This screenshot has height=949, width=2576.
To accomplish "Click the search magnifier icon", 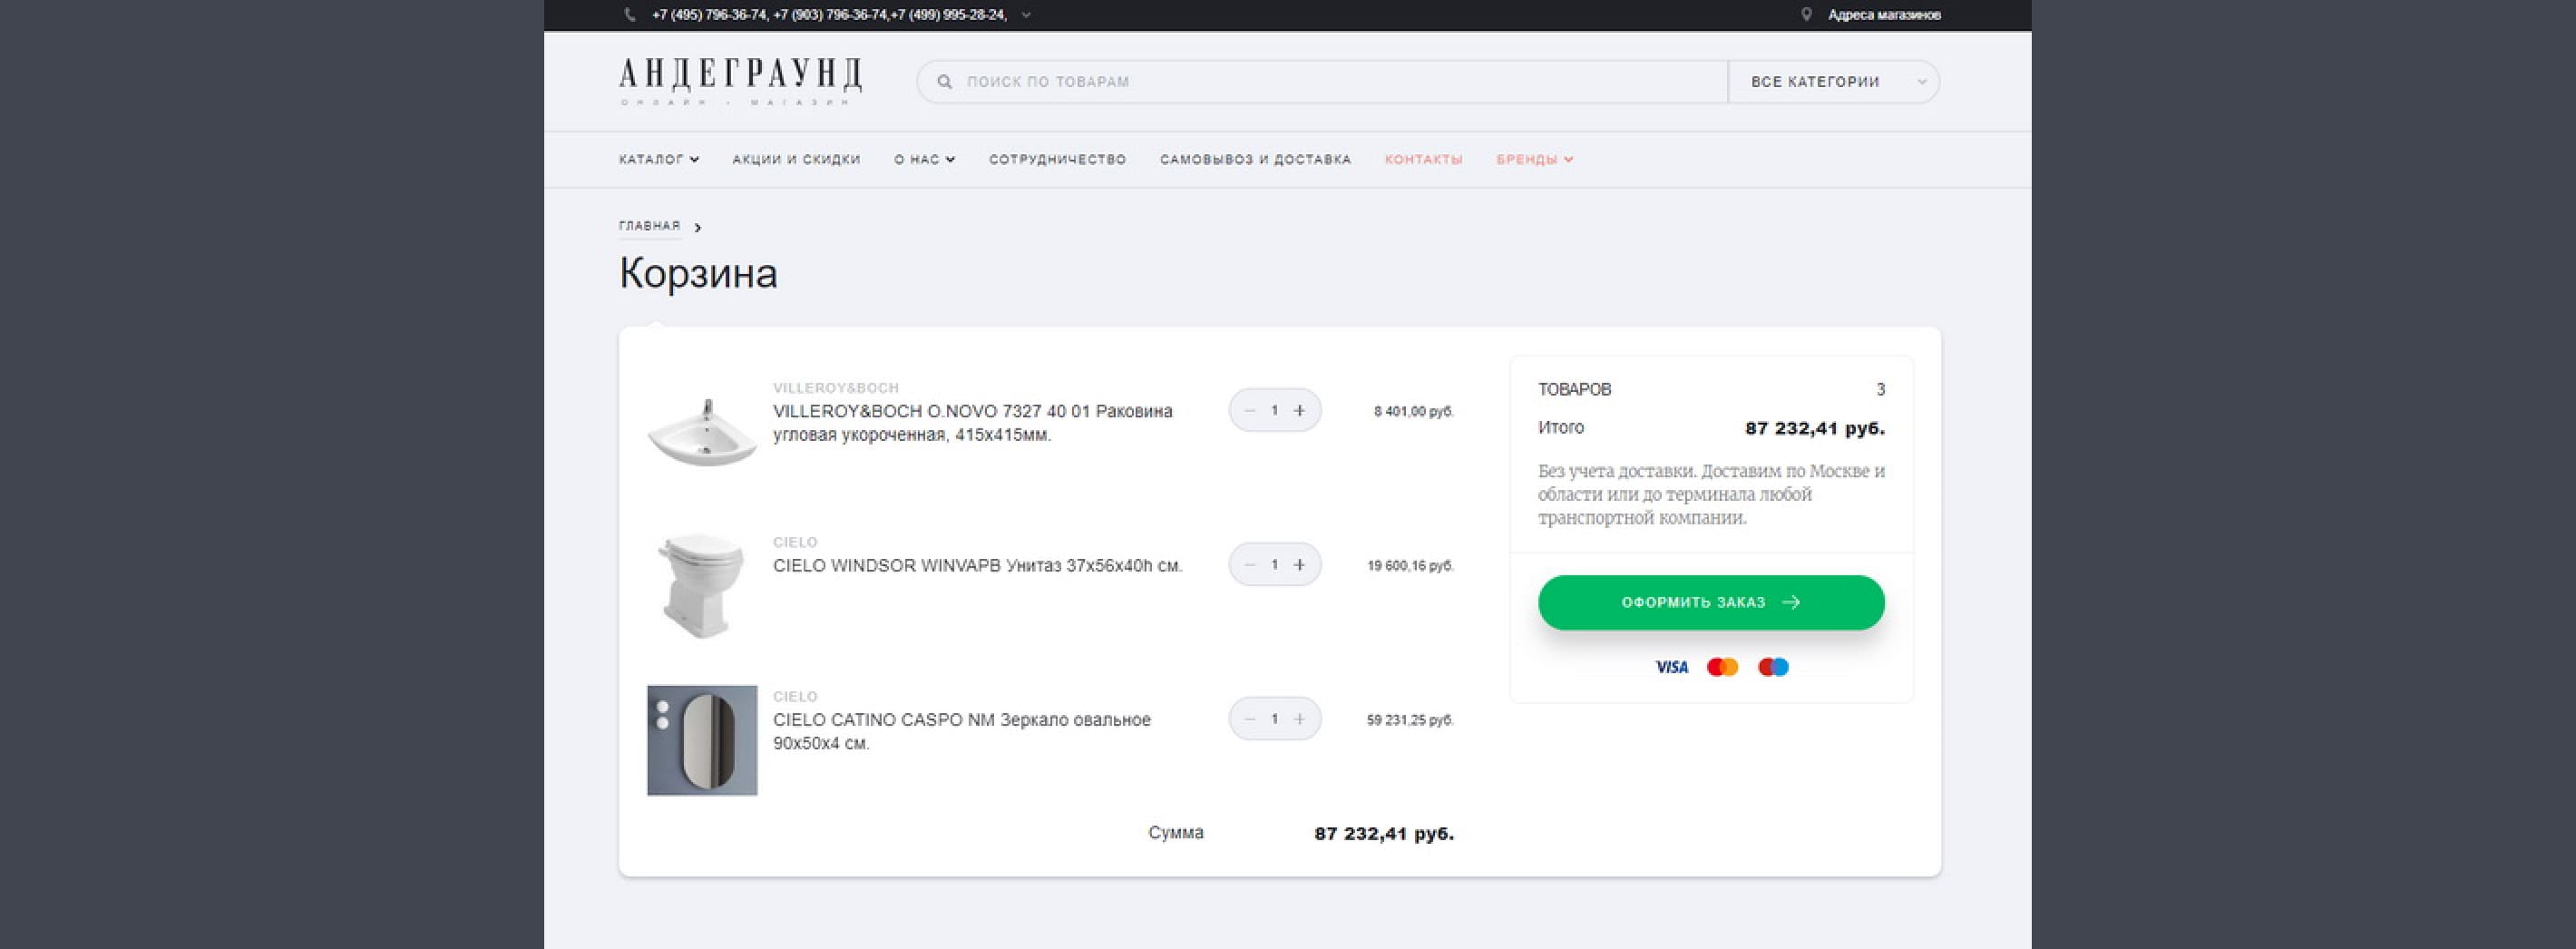I will [x=944, y=82].
